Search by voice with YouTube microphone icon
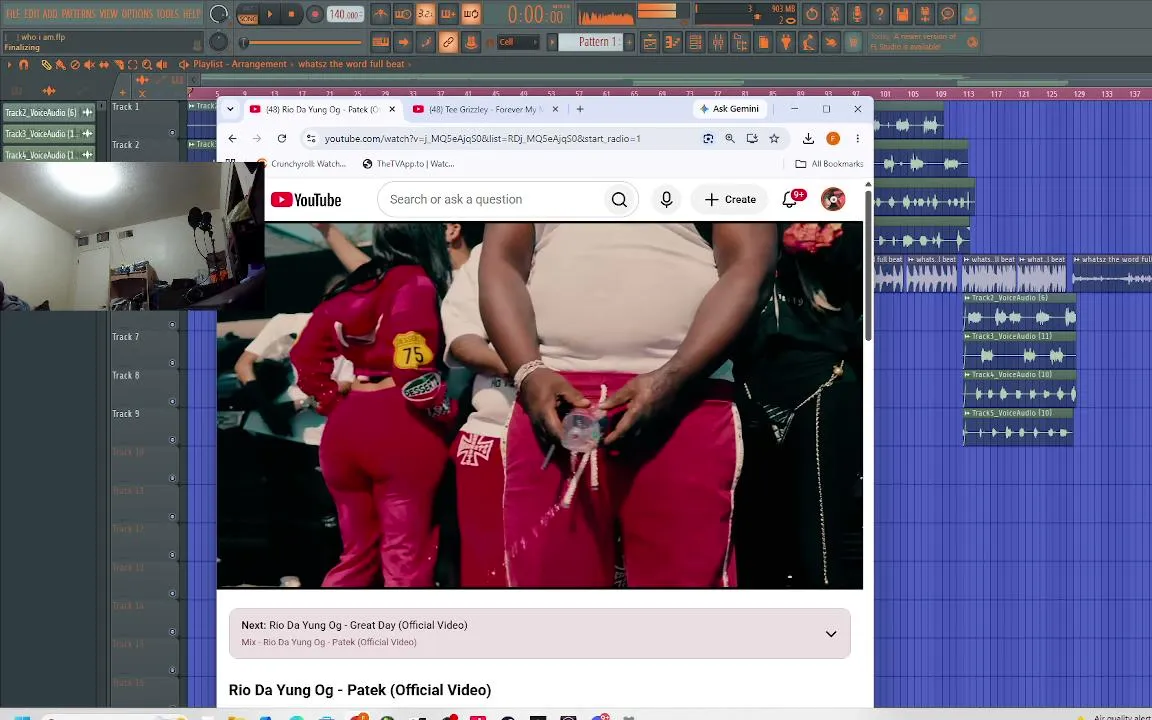Viewport: 1152px width, 720px height. click(x=666, y=199)
